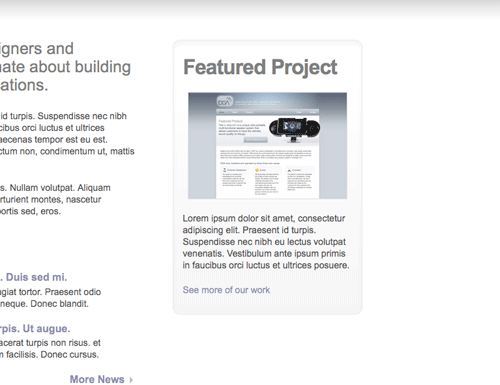Click the line 'ctum non, condimentum ut, mattis'
The image size is (500, 385).
67,151
